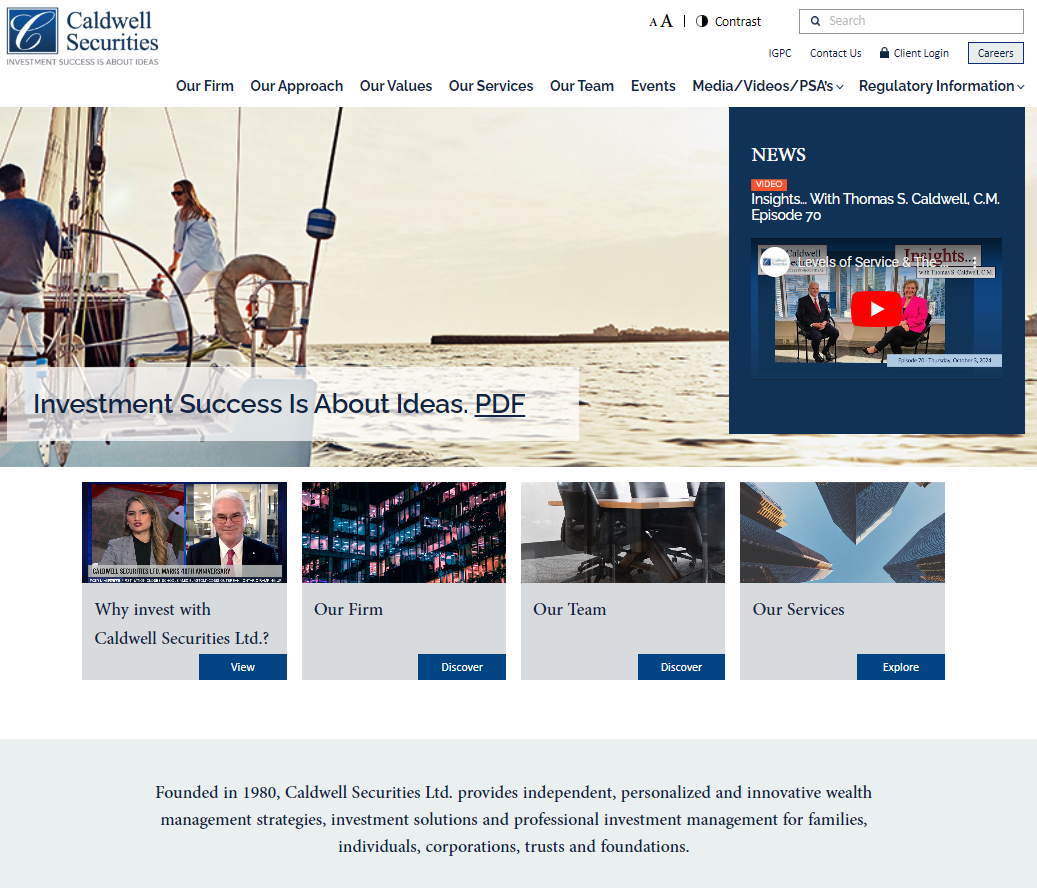Open the IGPC link
Screen dimensions: 1037x888
[780, 53]
